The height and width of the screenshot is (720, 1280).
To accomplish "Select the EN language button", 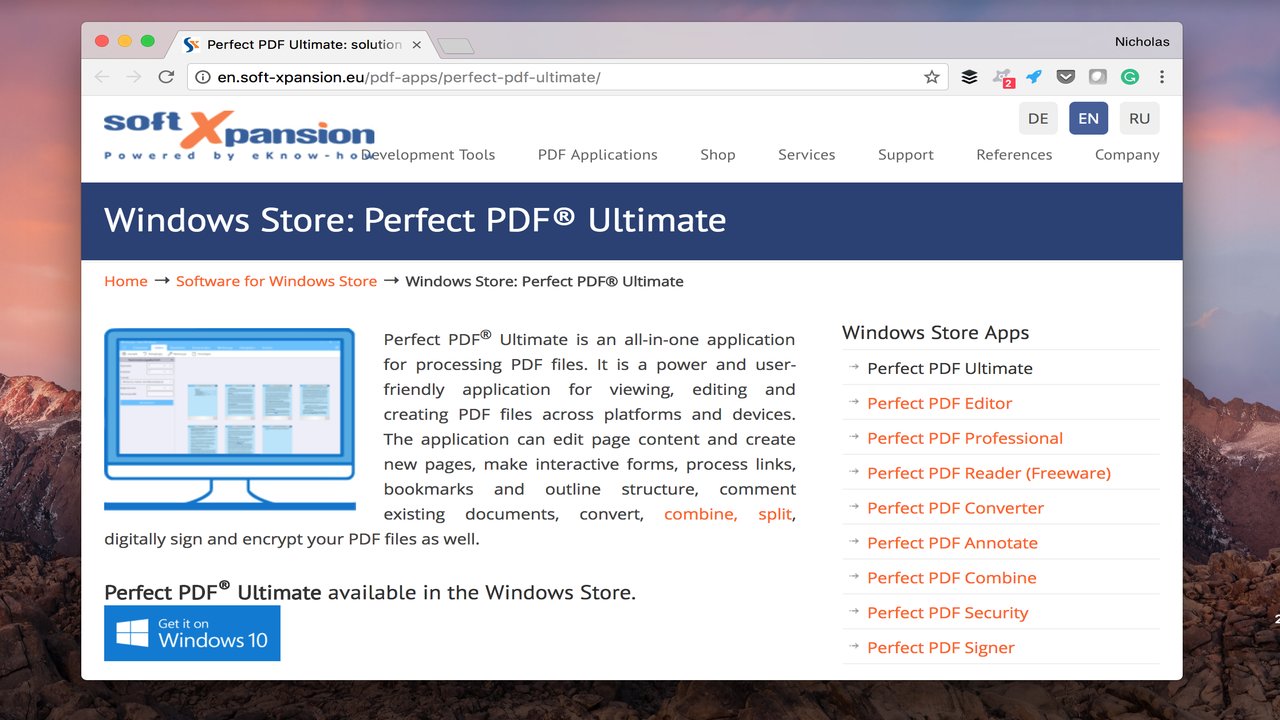I will coord(1088,118).
